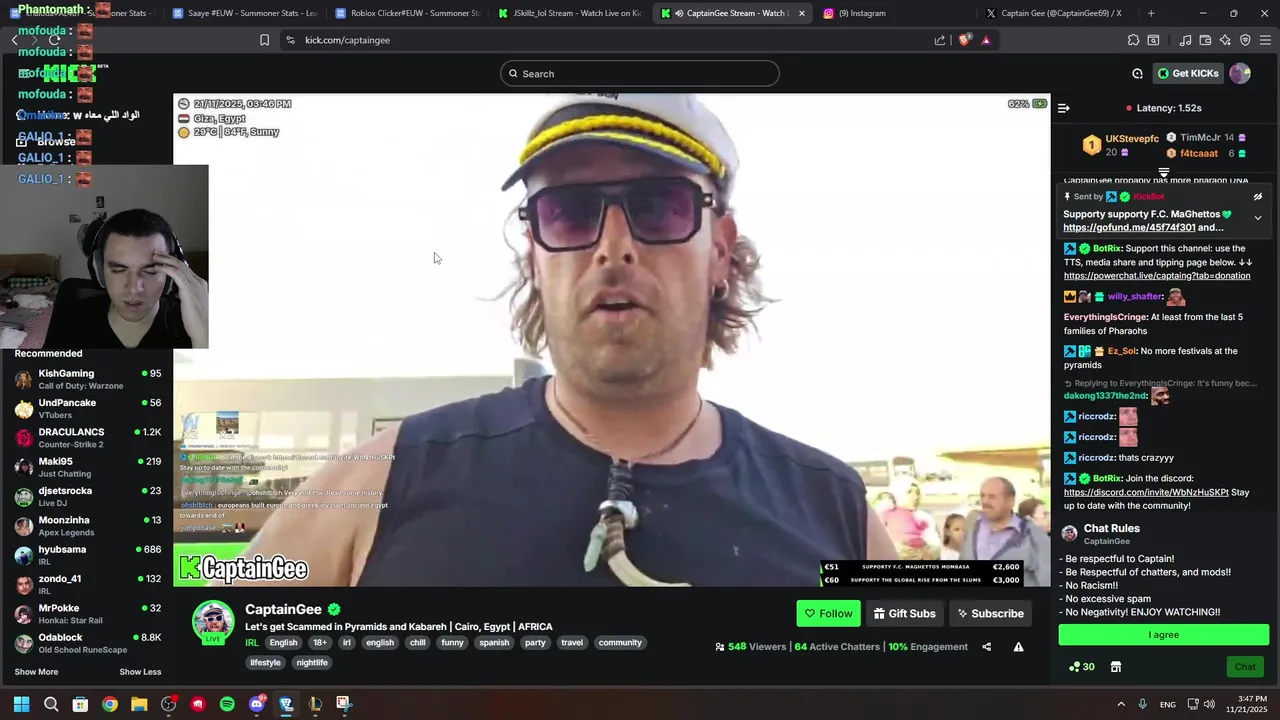Viewport: 1280px width, 720px height.
Task: Collapse the chat panel with the arrow icon
Action: pyautogui.click(x=1064, y=108)
